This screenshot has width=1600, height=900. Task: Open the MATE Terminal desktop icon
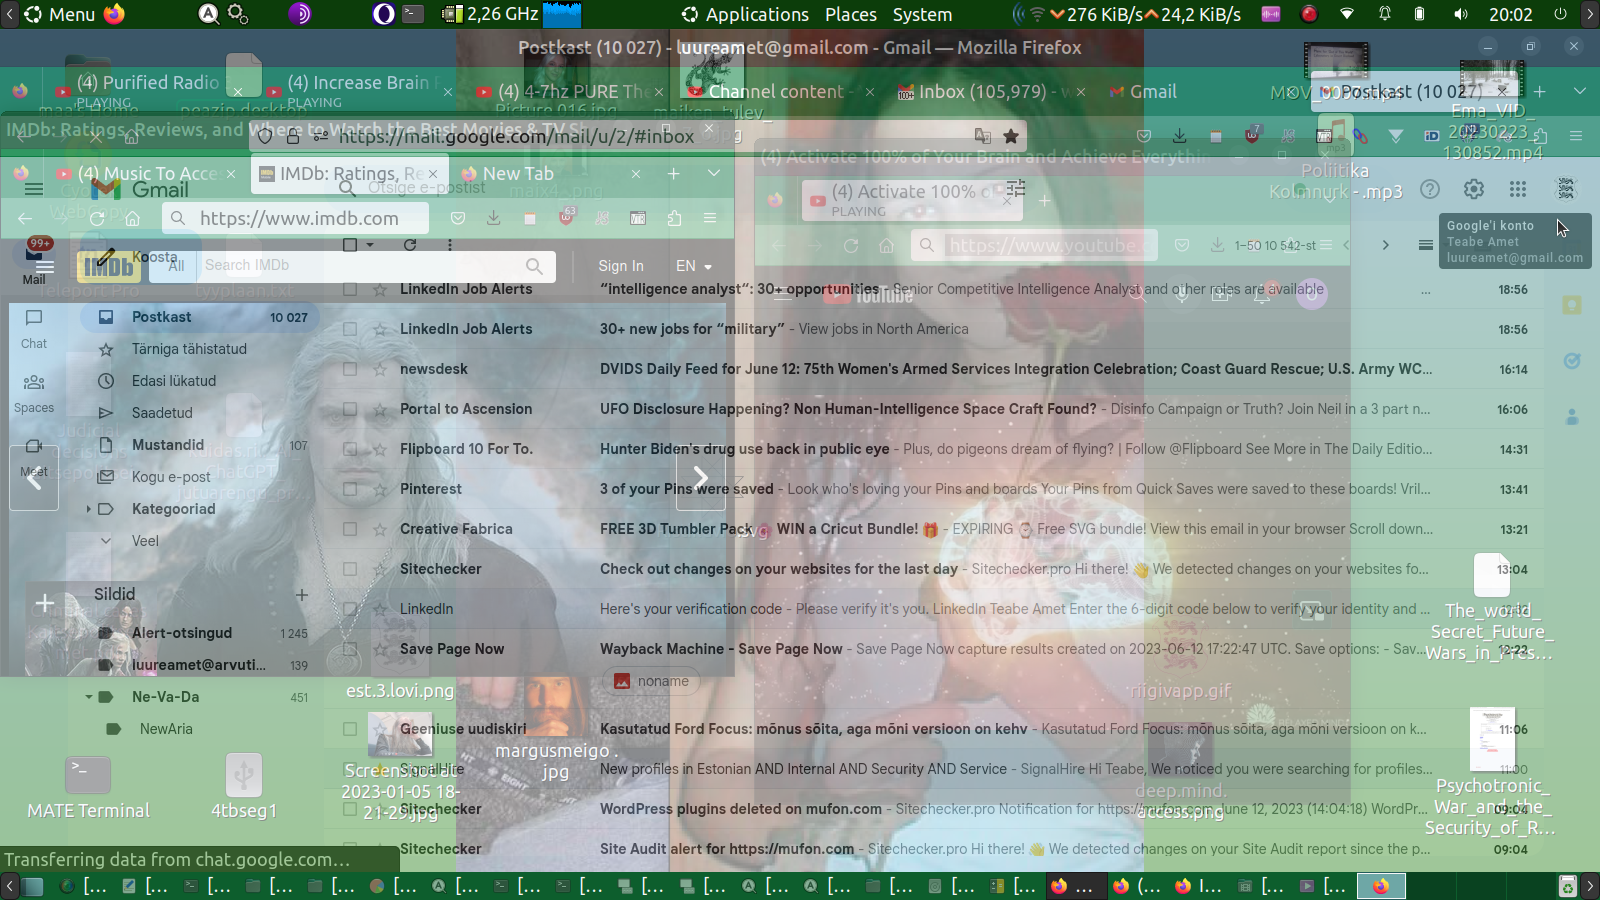[88, 788]
